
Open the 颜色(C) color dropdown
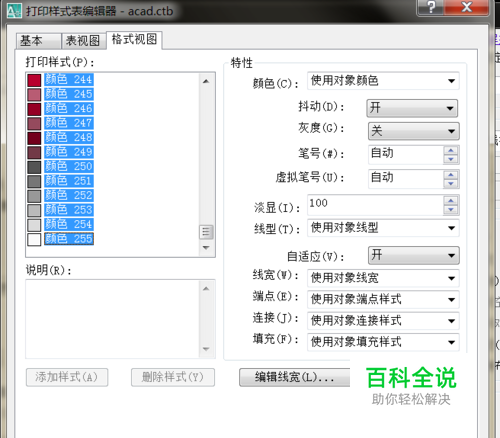383,81
